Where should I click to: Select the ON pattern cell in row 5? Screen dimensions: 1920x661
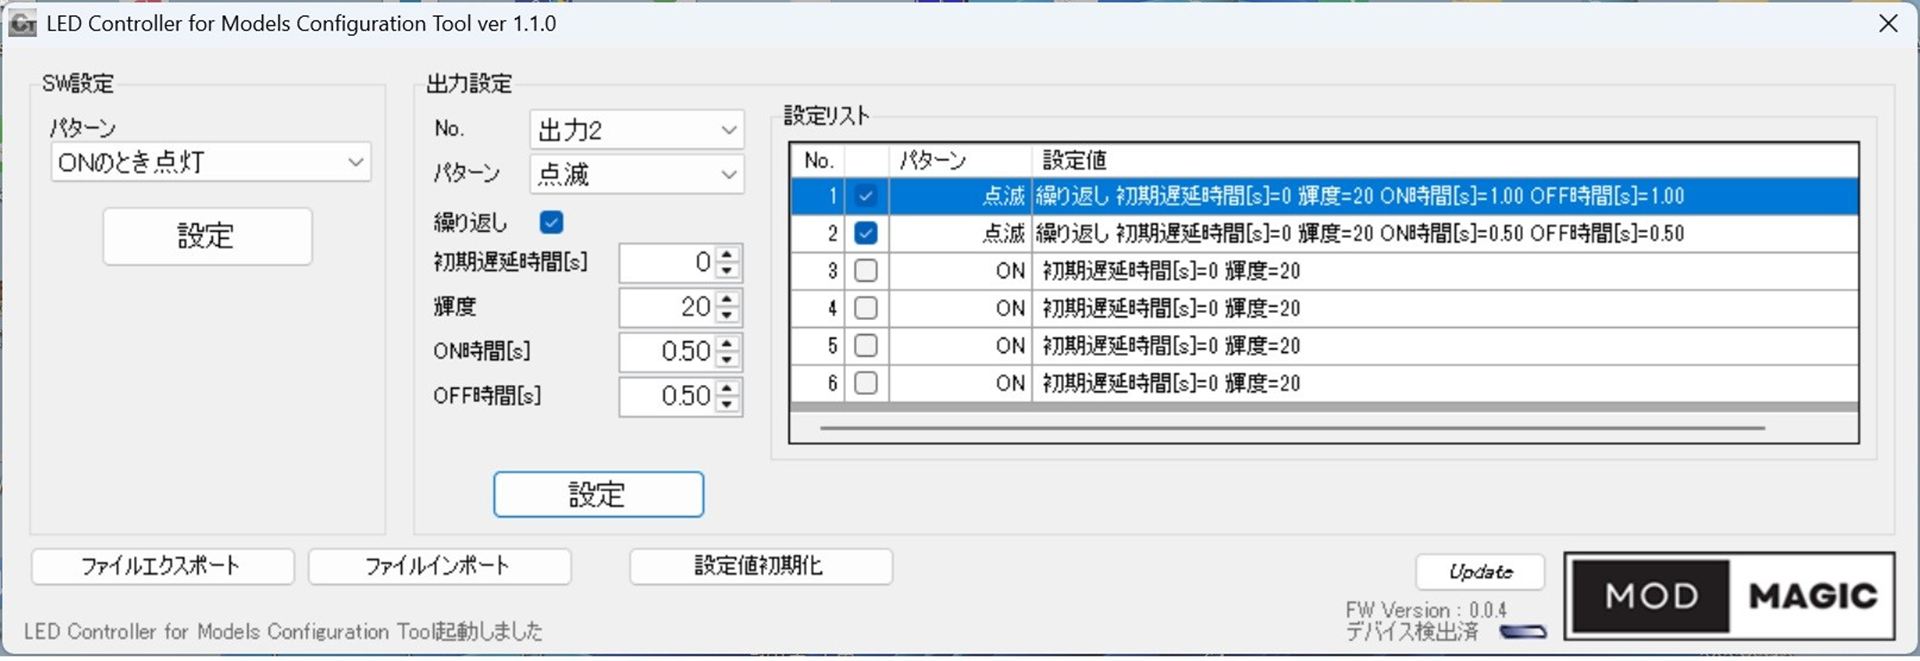(960, 346)
